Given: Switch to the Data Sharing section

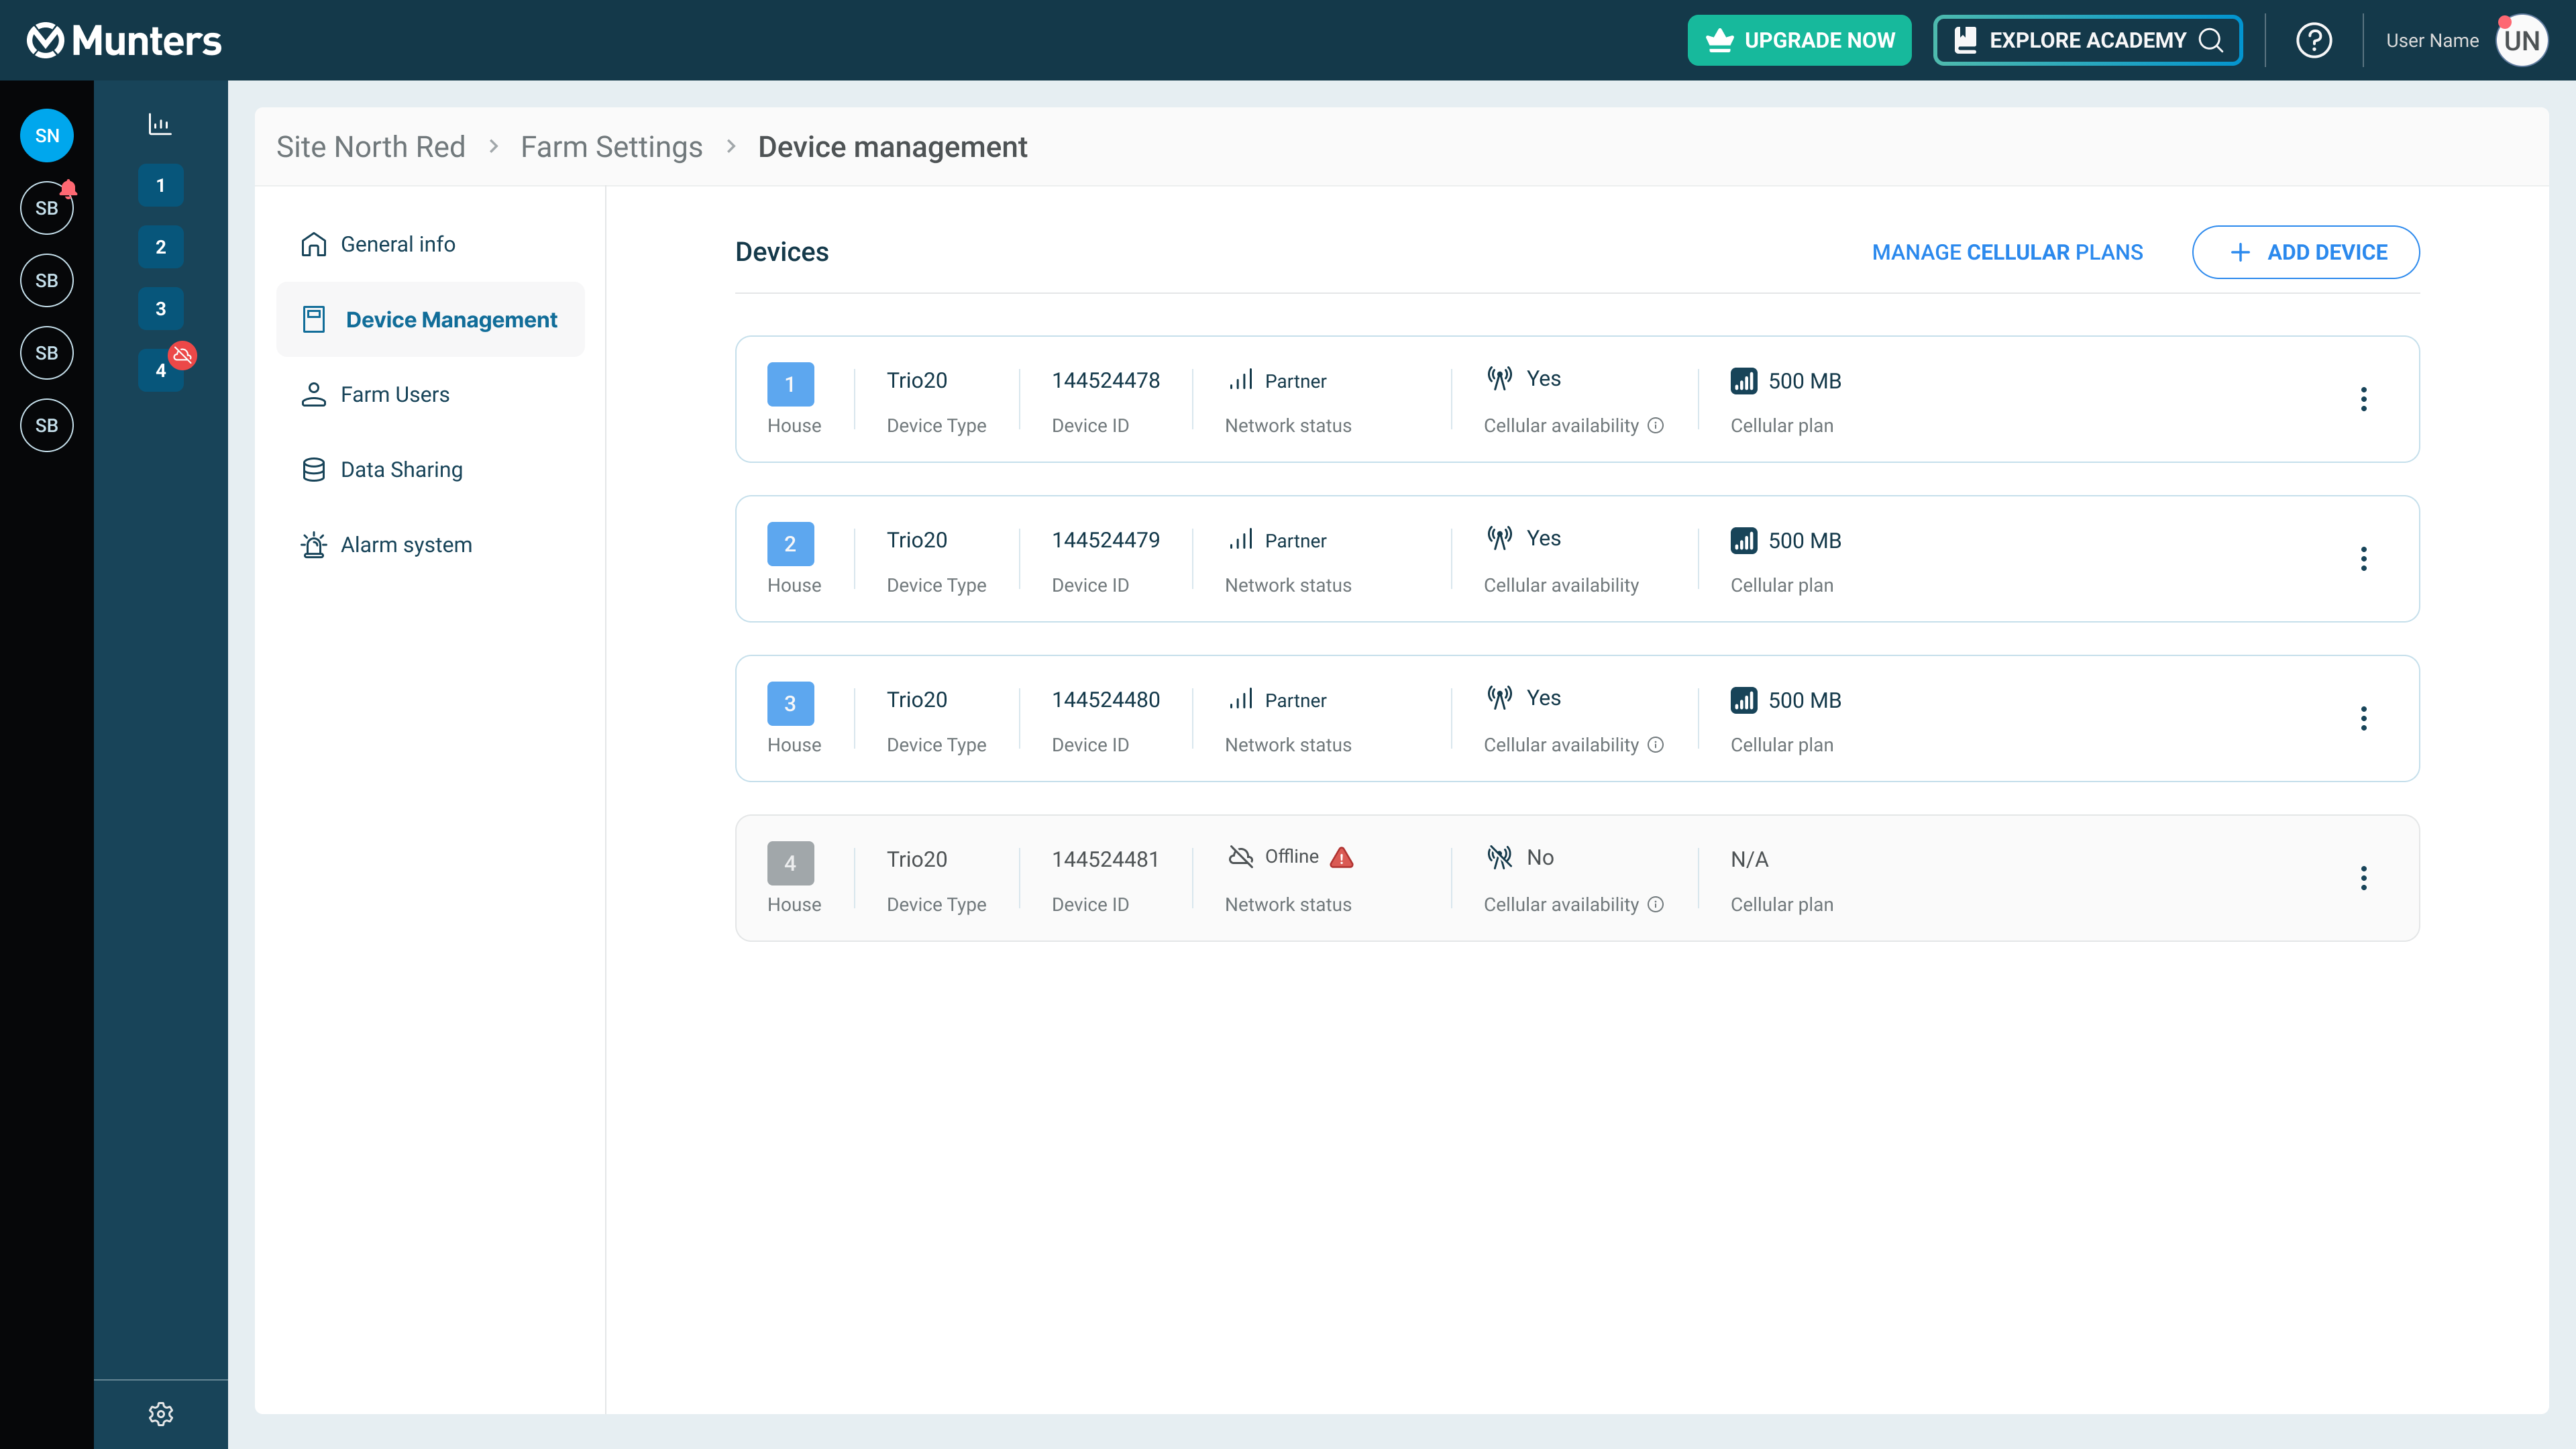Looking at the screenshot, I should click(x=401, y=470).
